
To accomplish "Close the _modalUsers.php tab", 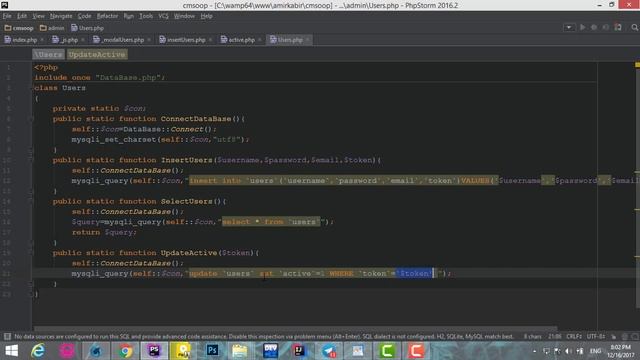I will [149, 40].
